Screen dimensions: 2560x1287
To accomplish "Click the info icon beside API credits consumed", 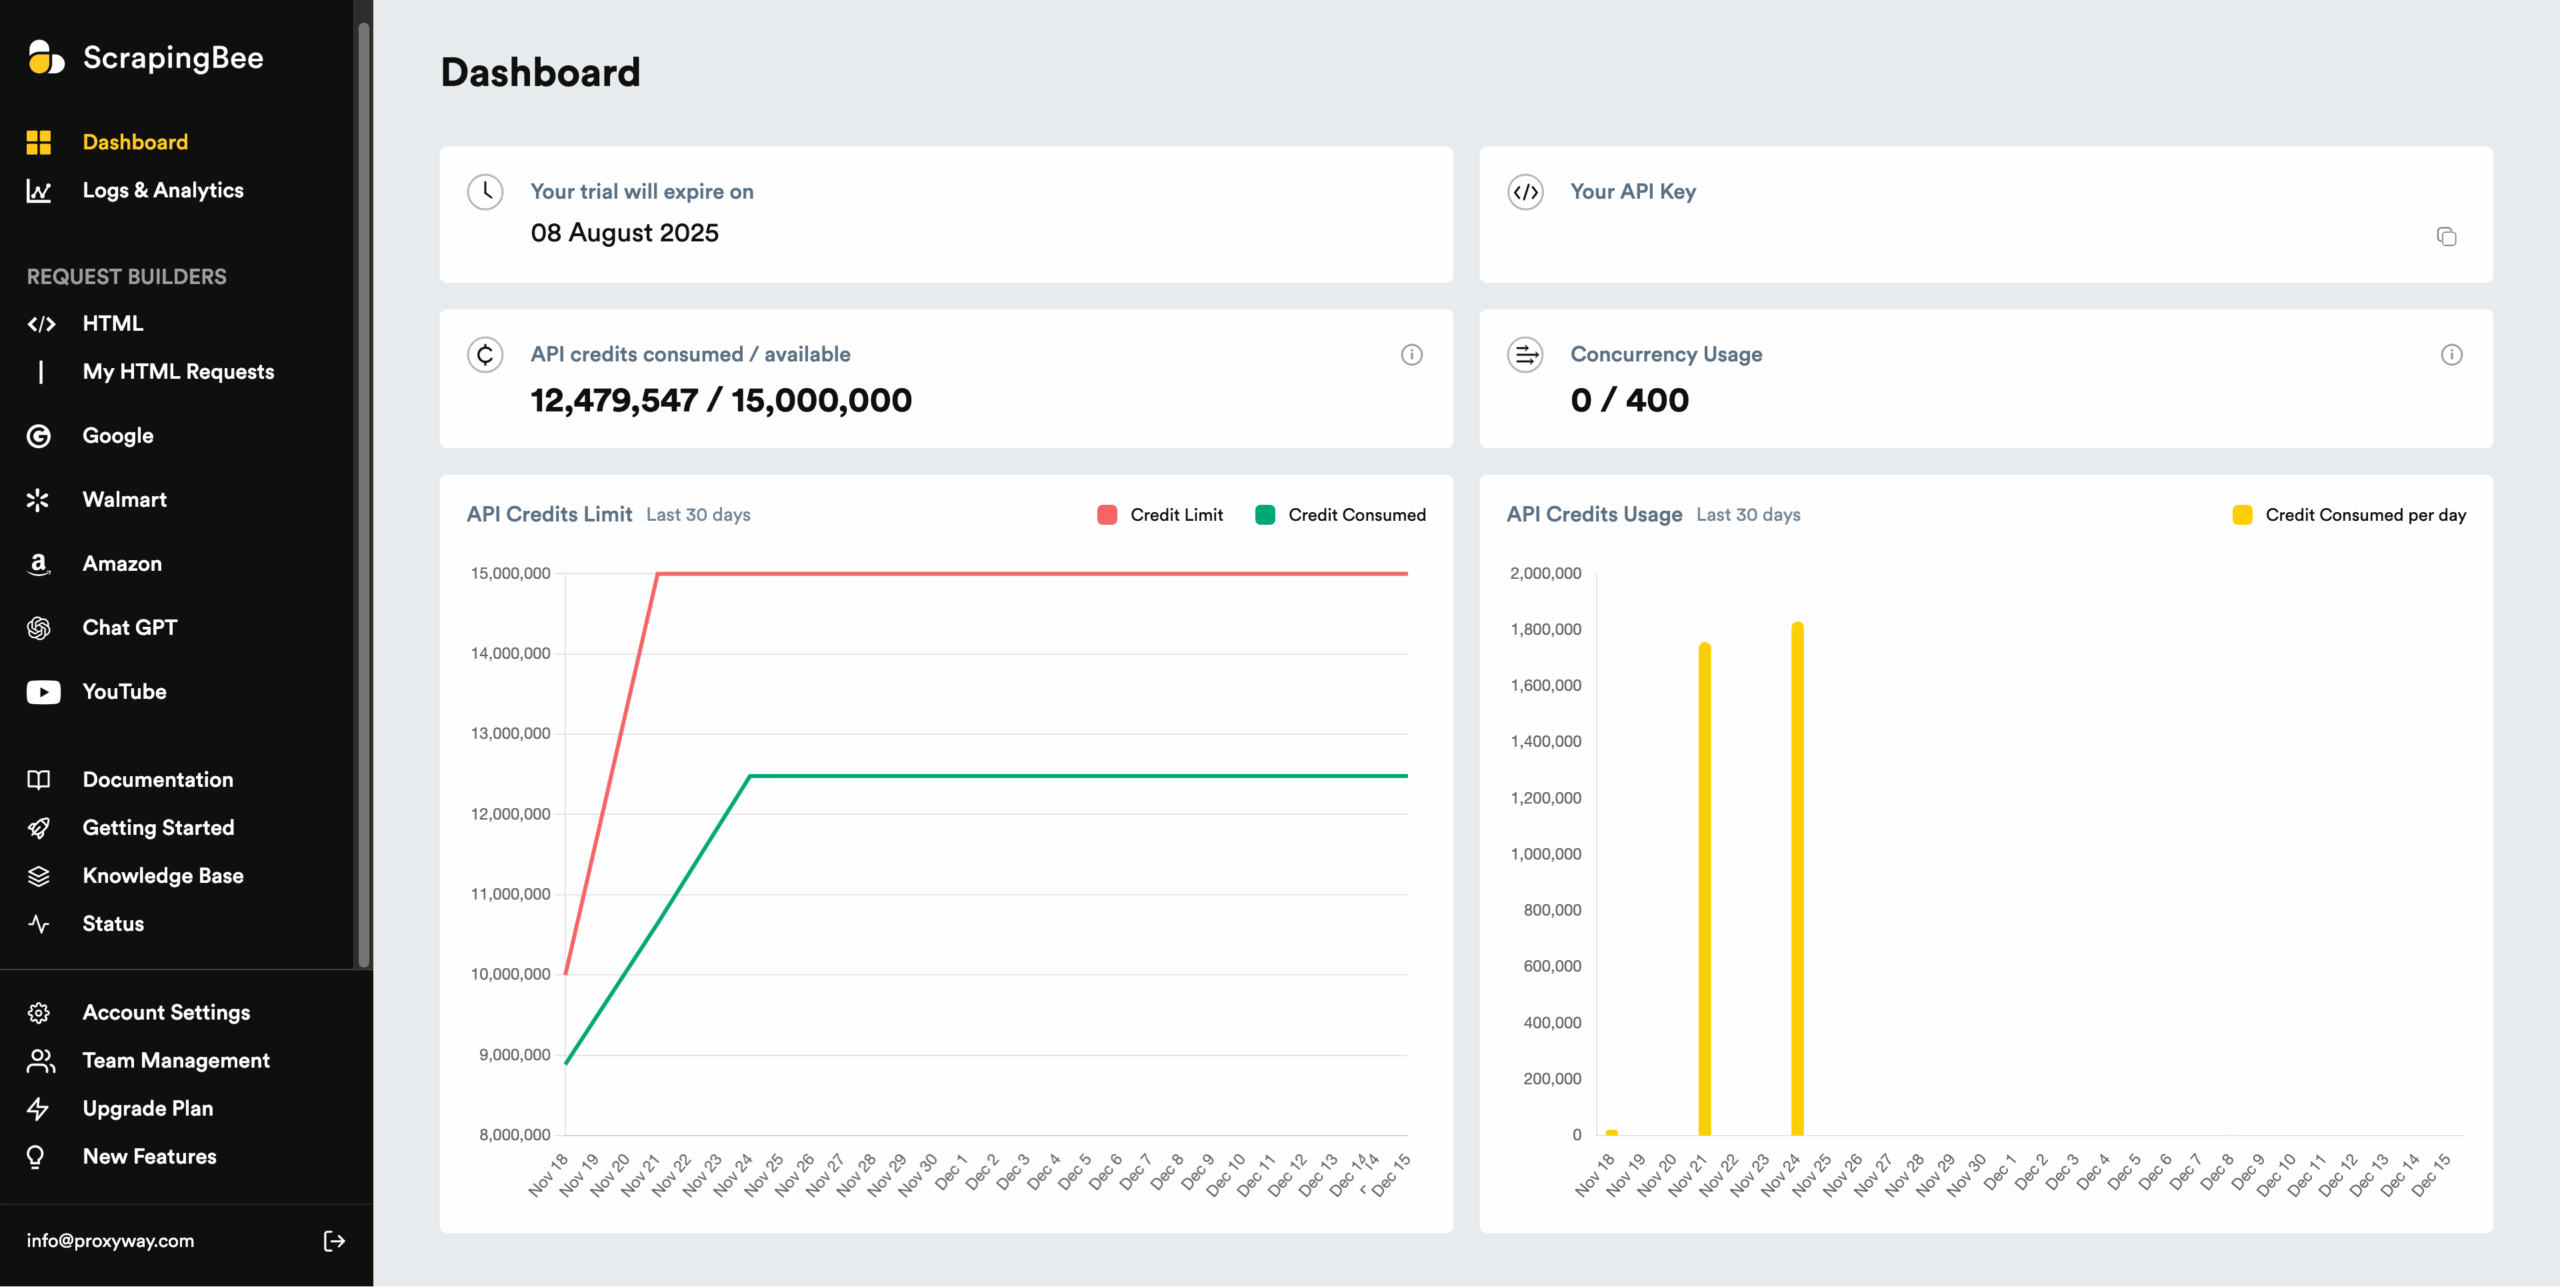I will (1411, 354).
